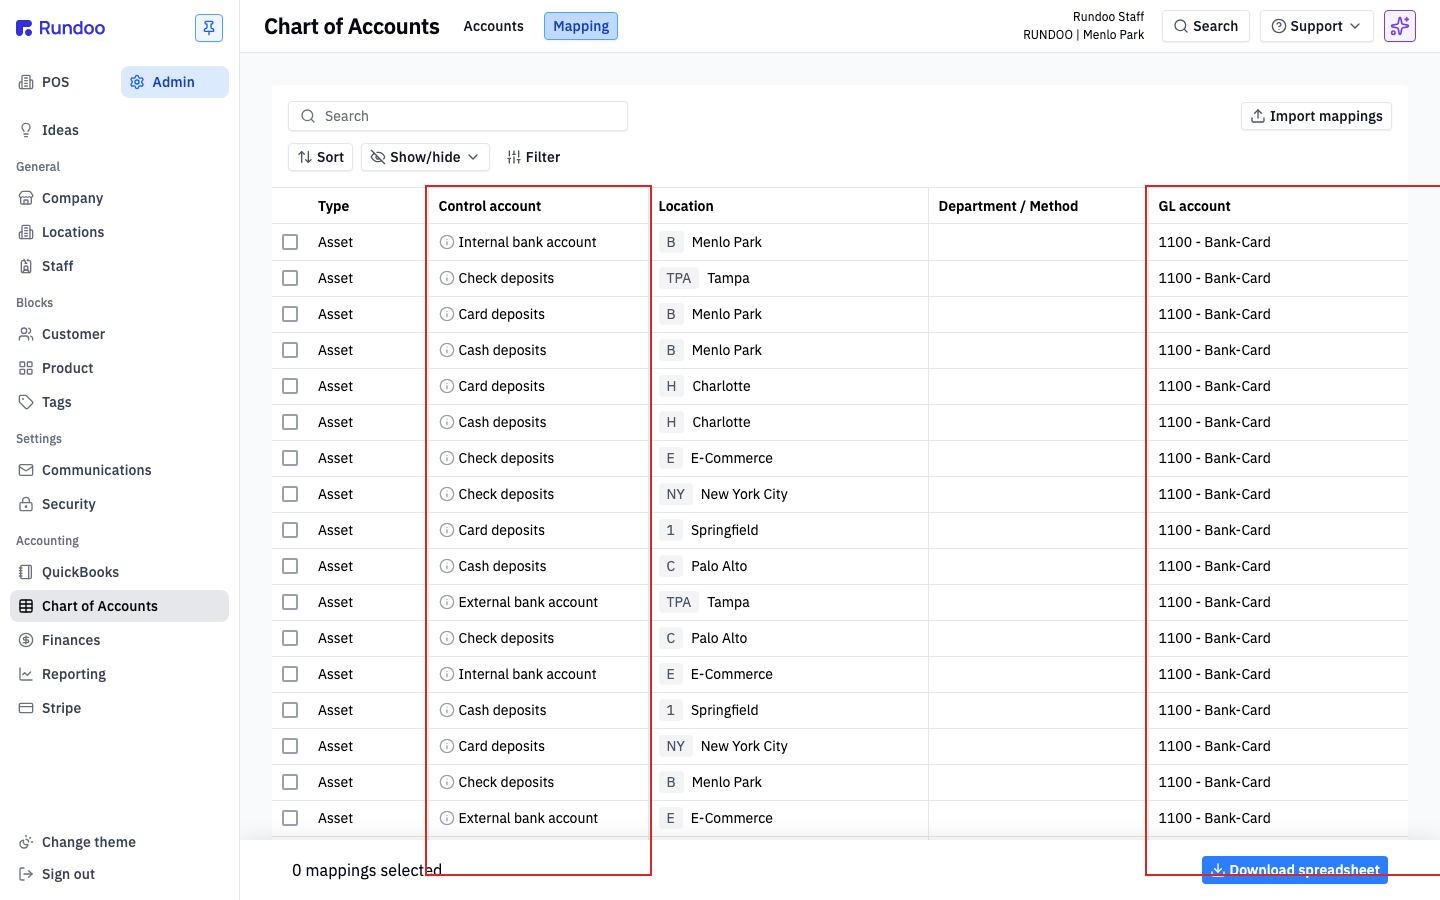The width and height of the screenshot is (1440, 900).
Task: Toggle the sidebar pin icon
Action: (x=209, y=28)
